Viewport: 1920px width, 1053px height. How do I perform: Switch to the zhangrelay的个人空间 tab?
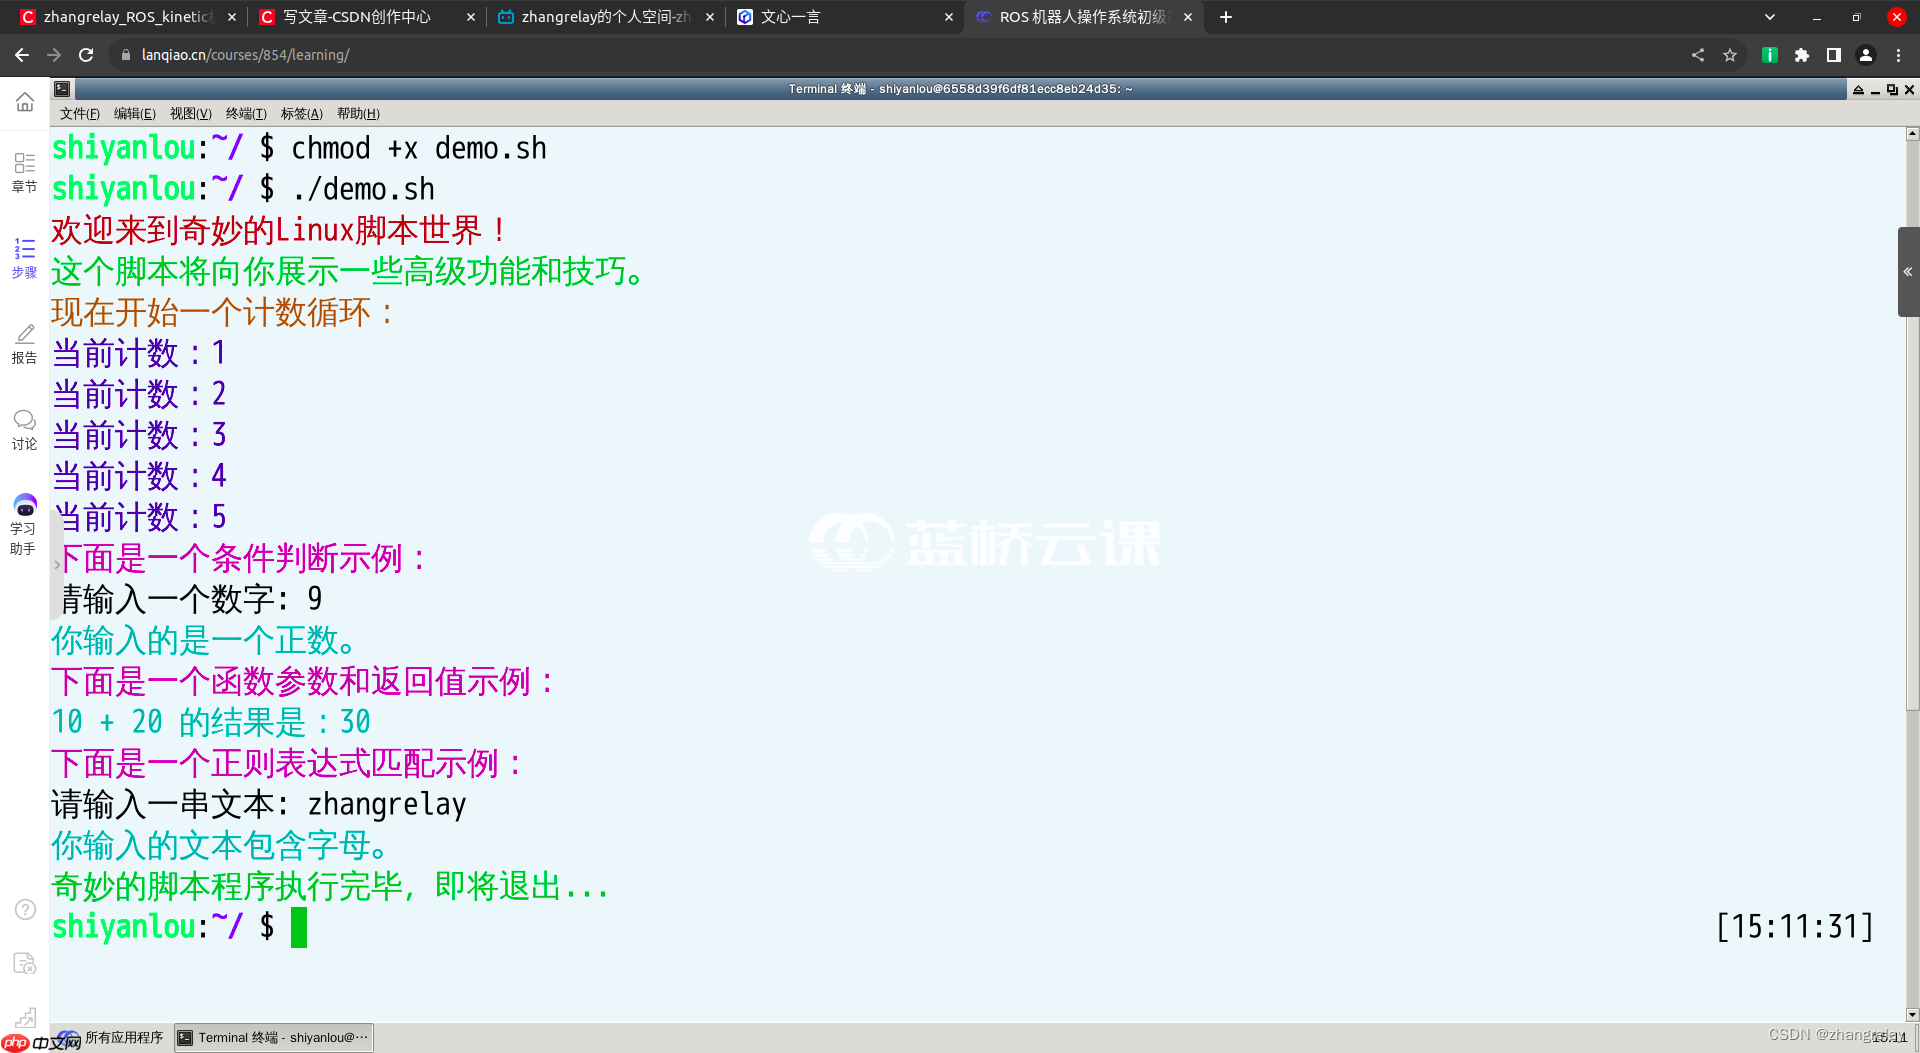(606, 17)
